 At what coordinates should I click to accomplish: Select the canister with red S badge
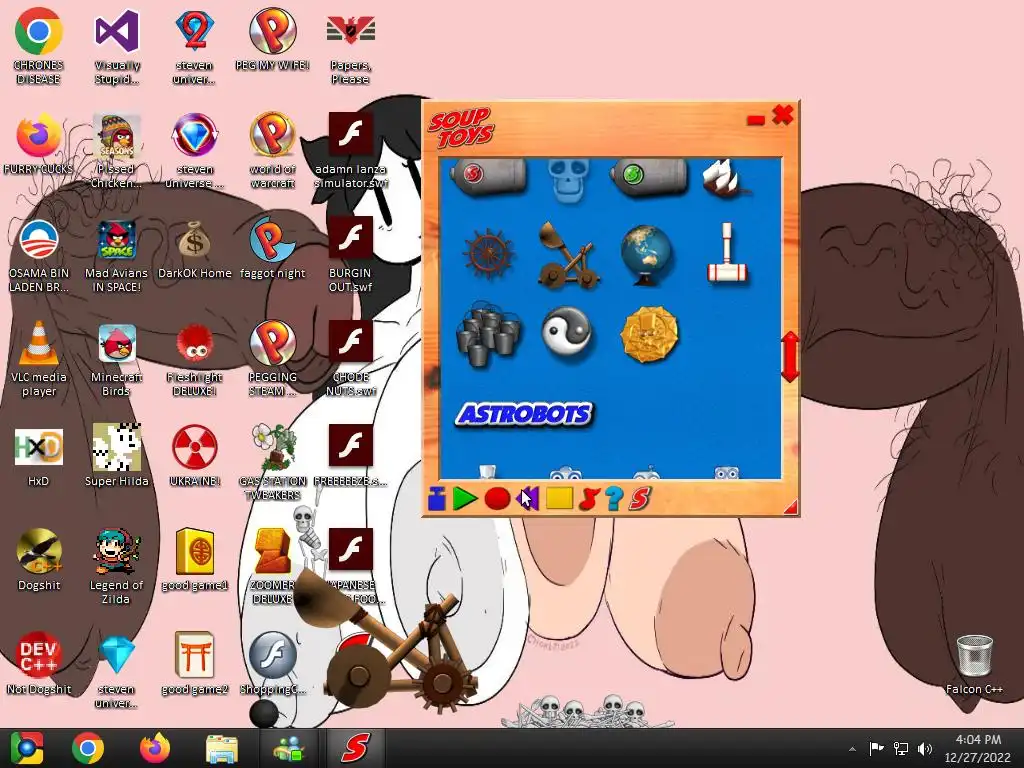[x=488, y=176]
